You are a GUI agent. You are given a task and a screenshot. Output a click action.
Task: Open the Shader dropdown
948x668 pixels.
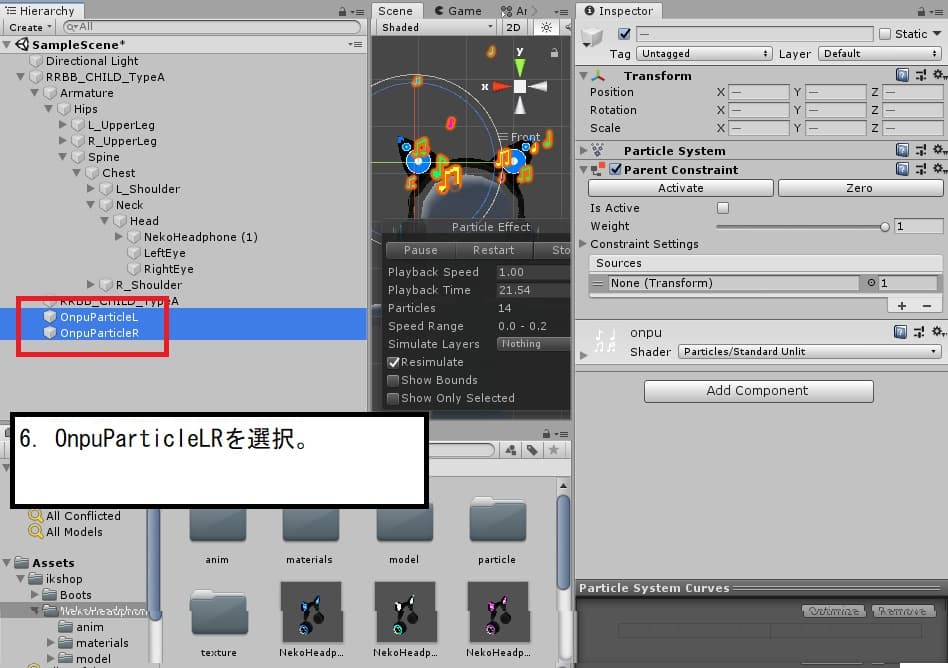809,351
